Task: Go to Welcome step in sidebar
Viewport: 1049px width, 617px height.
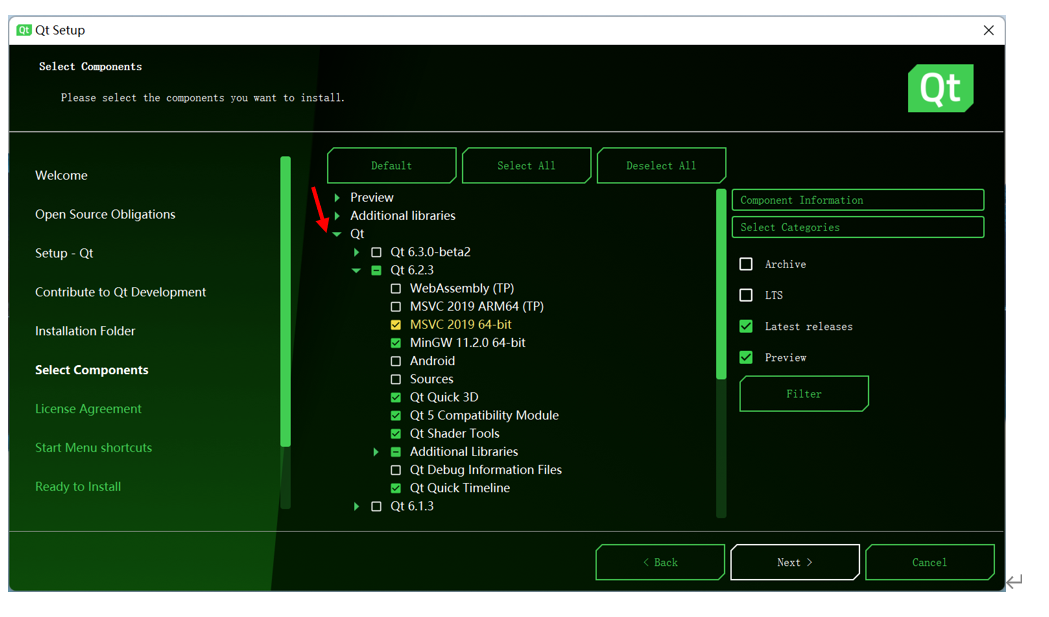Action: coord(62,175)
